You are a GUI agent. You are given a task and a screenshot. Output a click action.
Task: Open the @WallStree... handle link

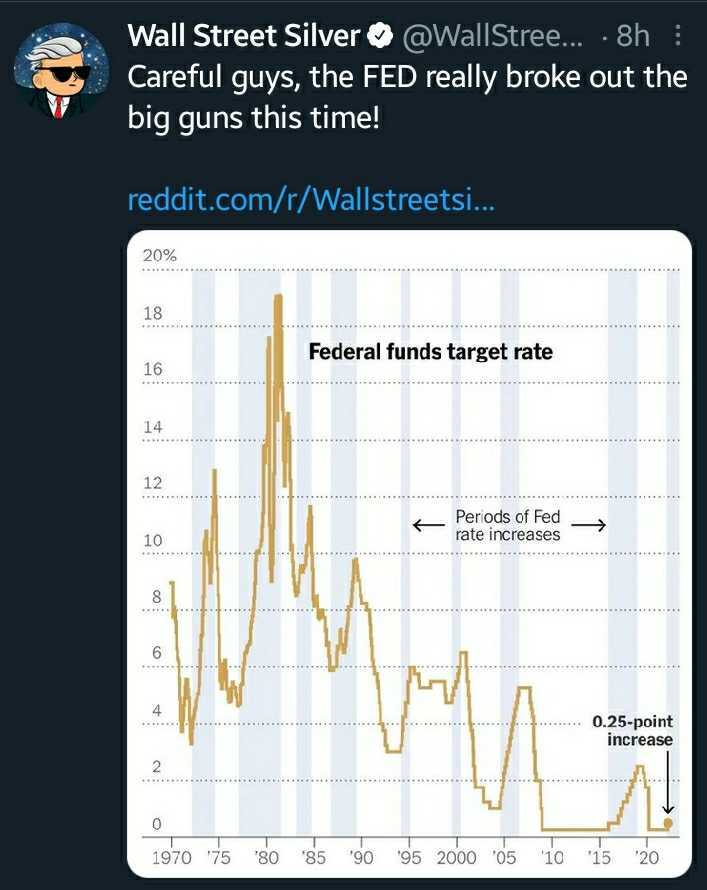click(490, 37)
